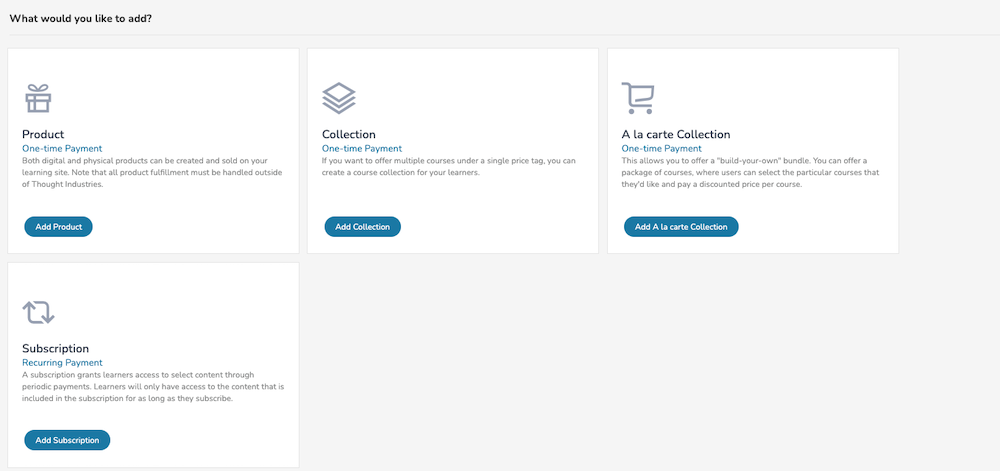This screenshot has width=1000, height=471.
Task: Select the Product card title
Action: (x=43, y=134)
